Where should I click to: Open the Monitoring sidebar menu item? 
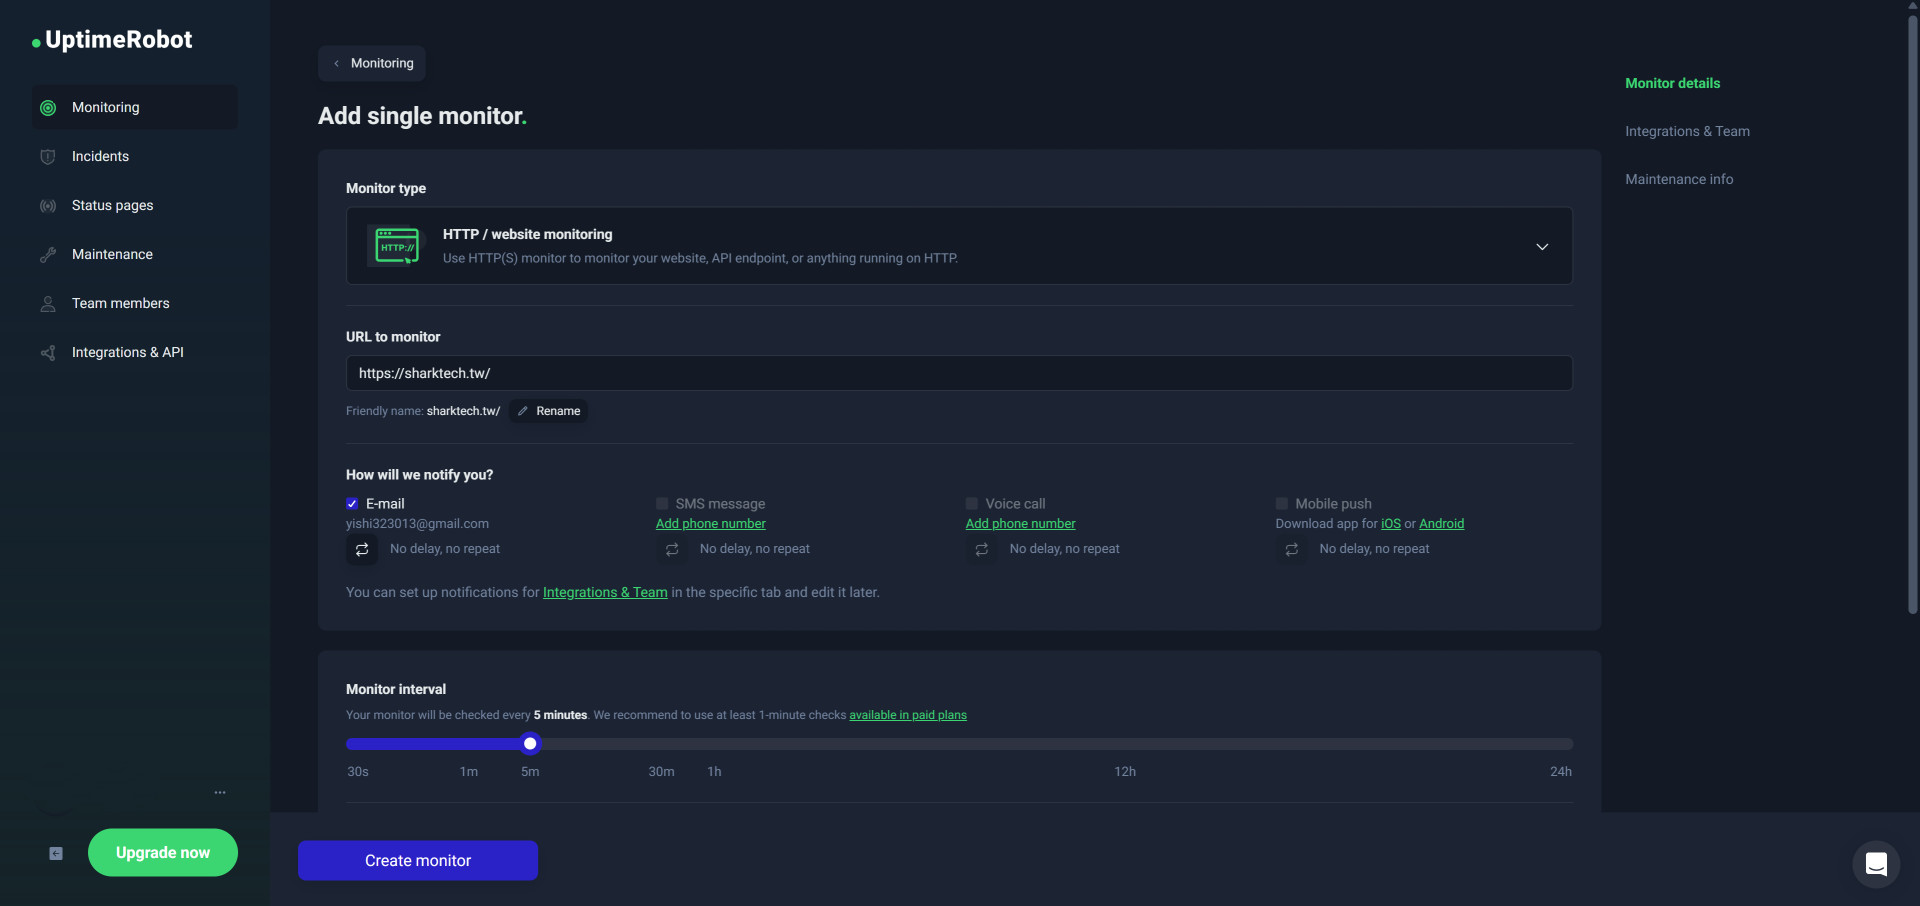(135, 107)
